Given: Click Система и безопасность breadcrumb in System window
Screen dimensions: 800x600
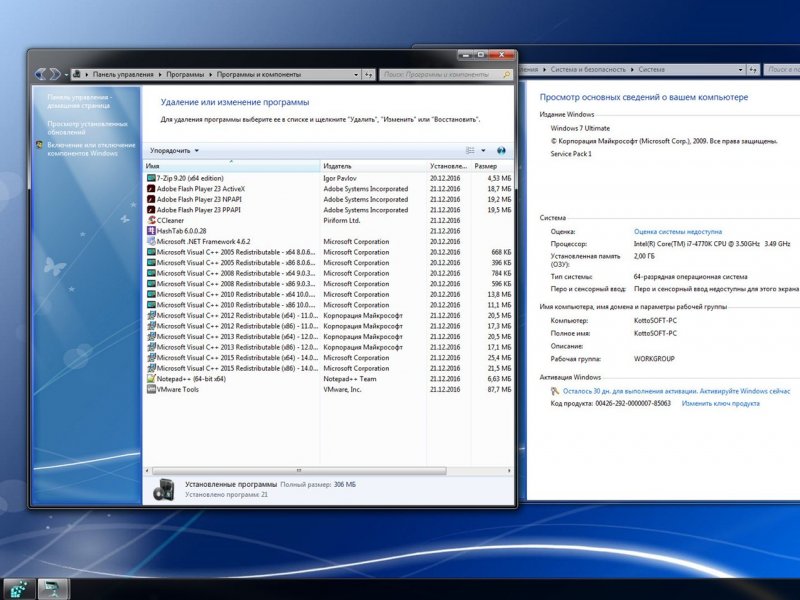Looking at the screenshot, I should click(x=588, y=69).
